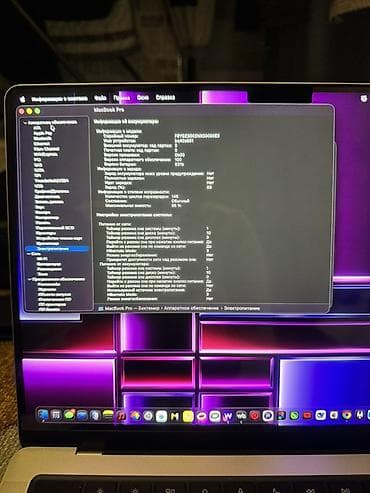
Task: Select Хранилище in the sidebar
Action: click(47, 244)
